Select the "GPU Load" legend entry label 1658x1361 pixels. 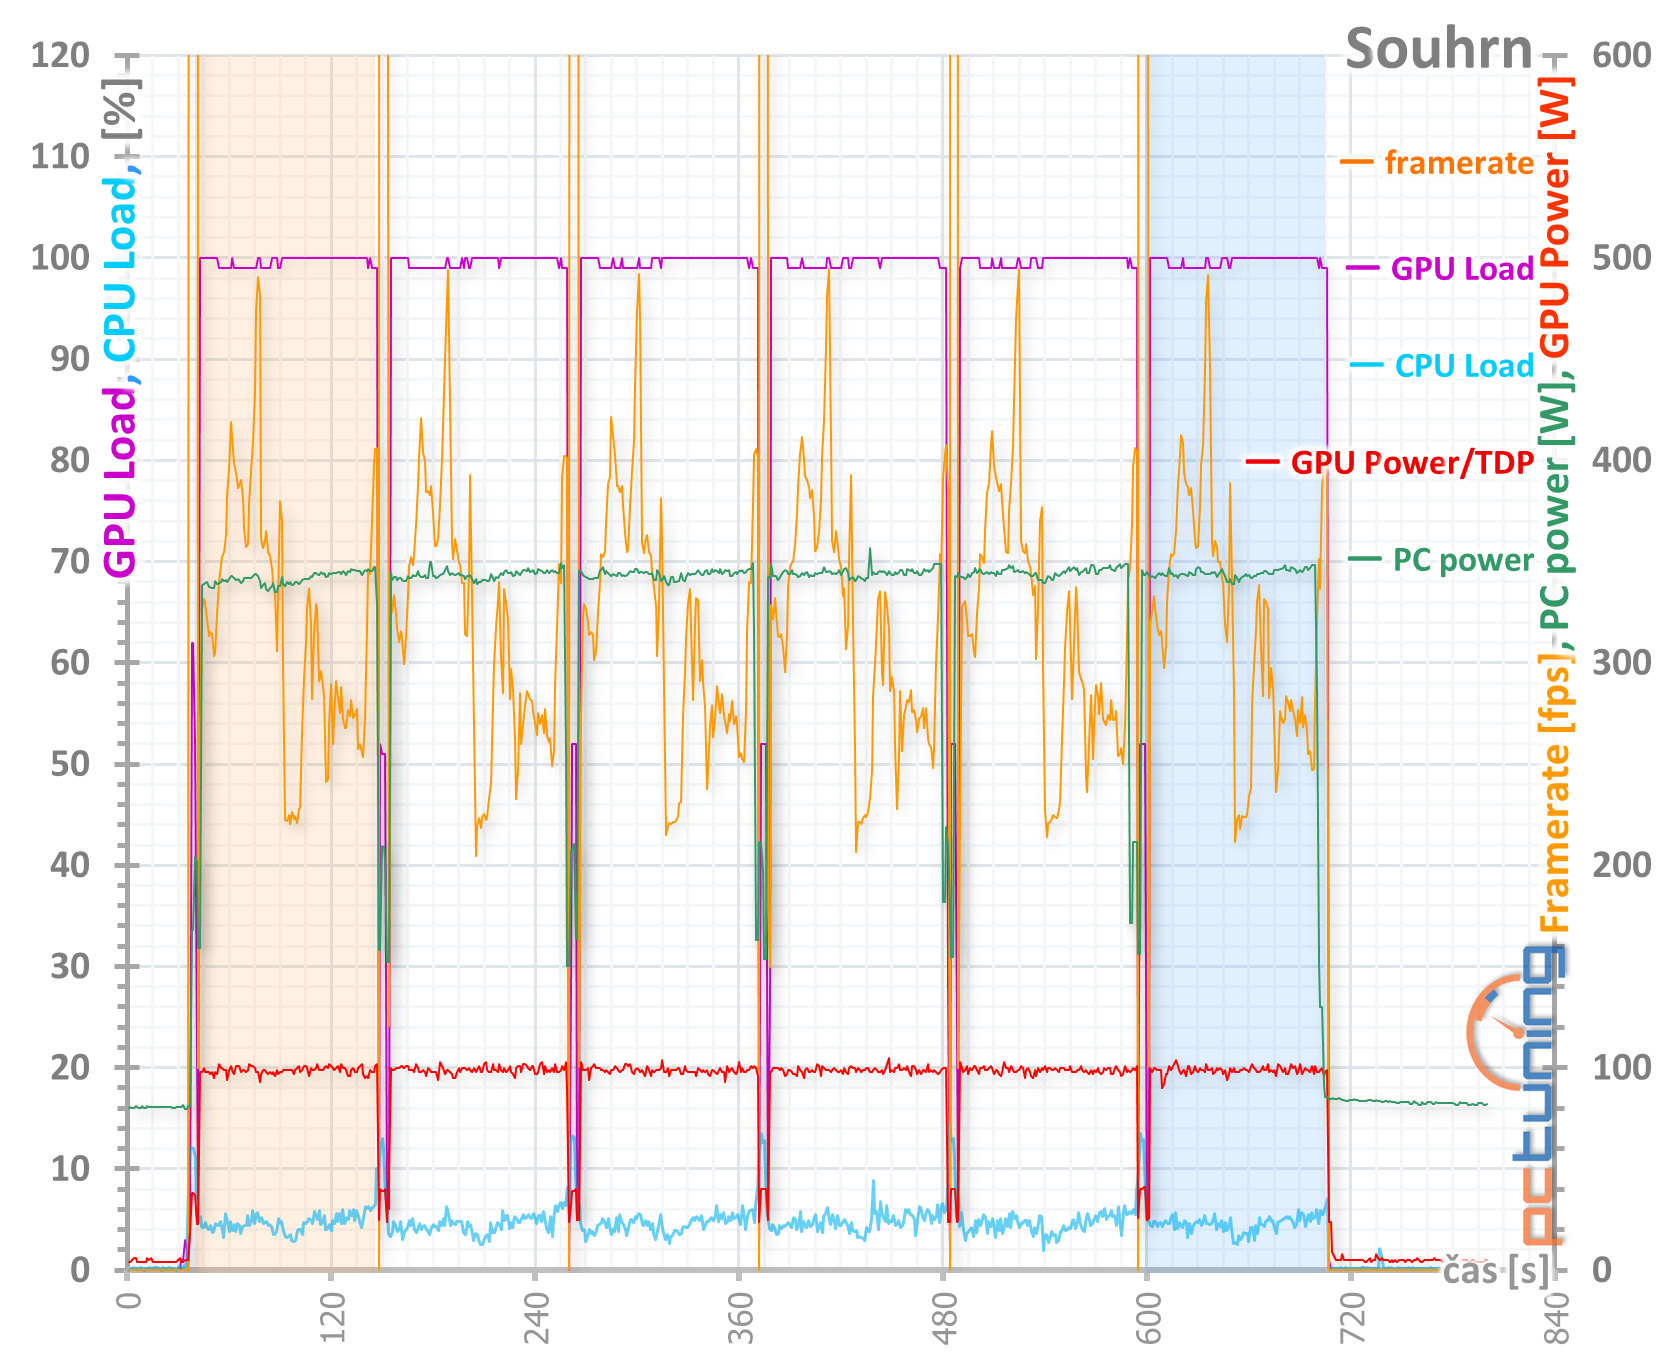pyautogui.click(x=1462, y=268)
